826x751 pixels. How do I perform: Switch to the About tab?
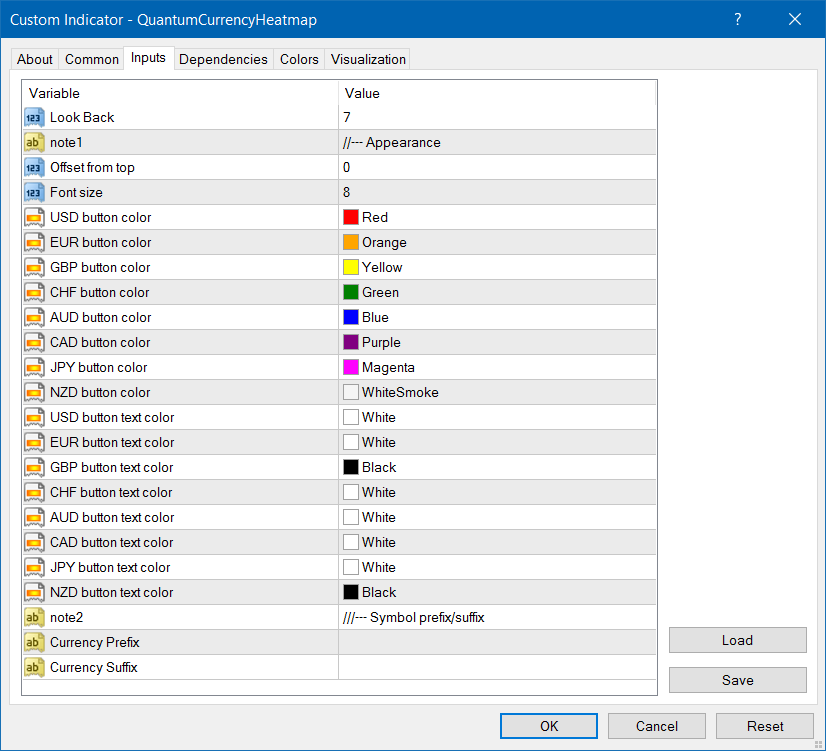[35, 60]
